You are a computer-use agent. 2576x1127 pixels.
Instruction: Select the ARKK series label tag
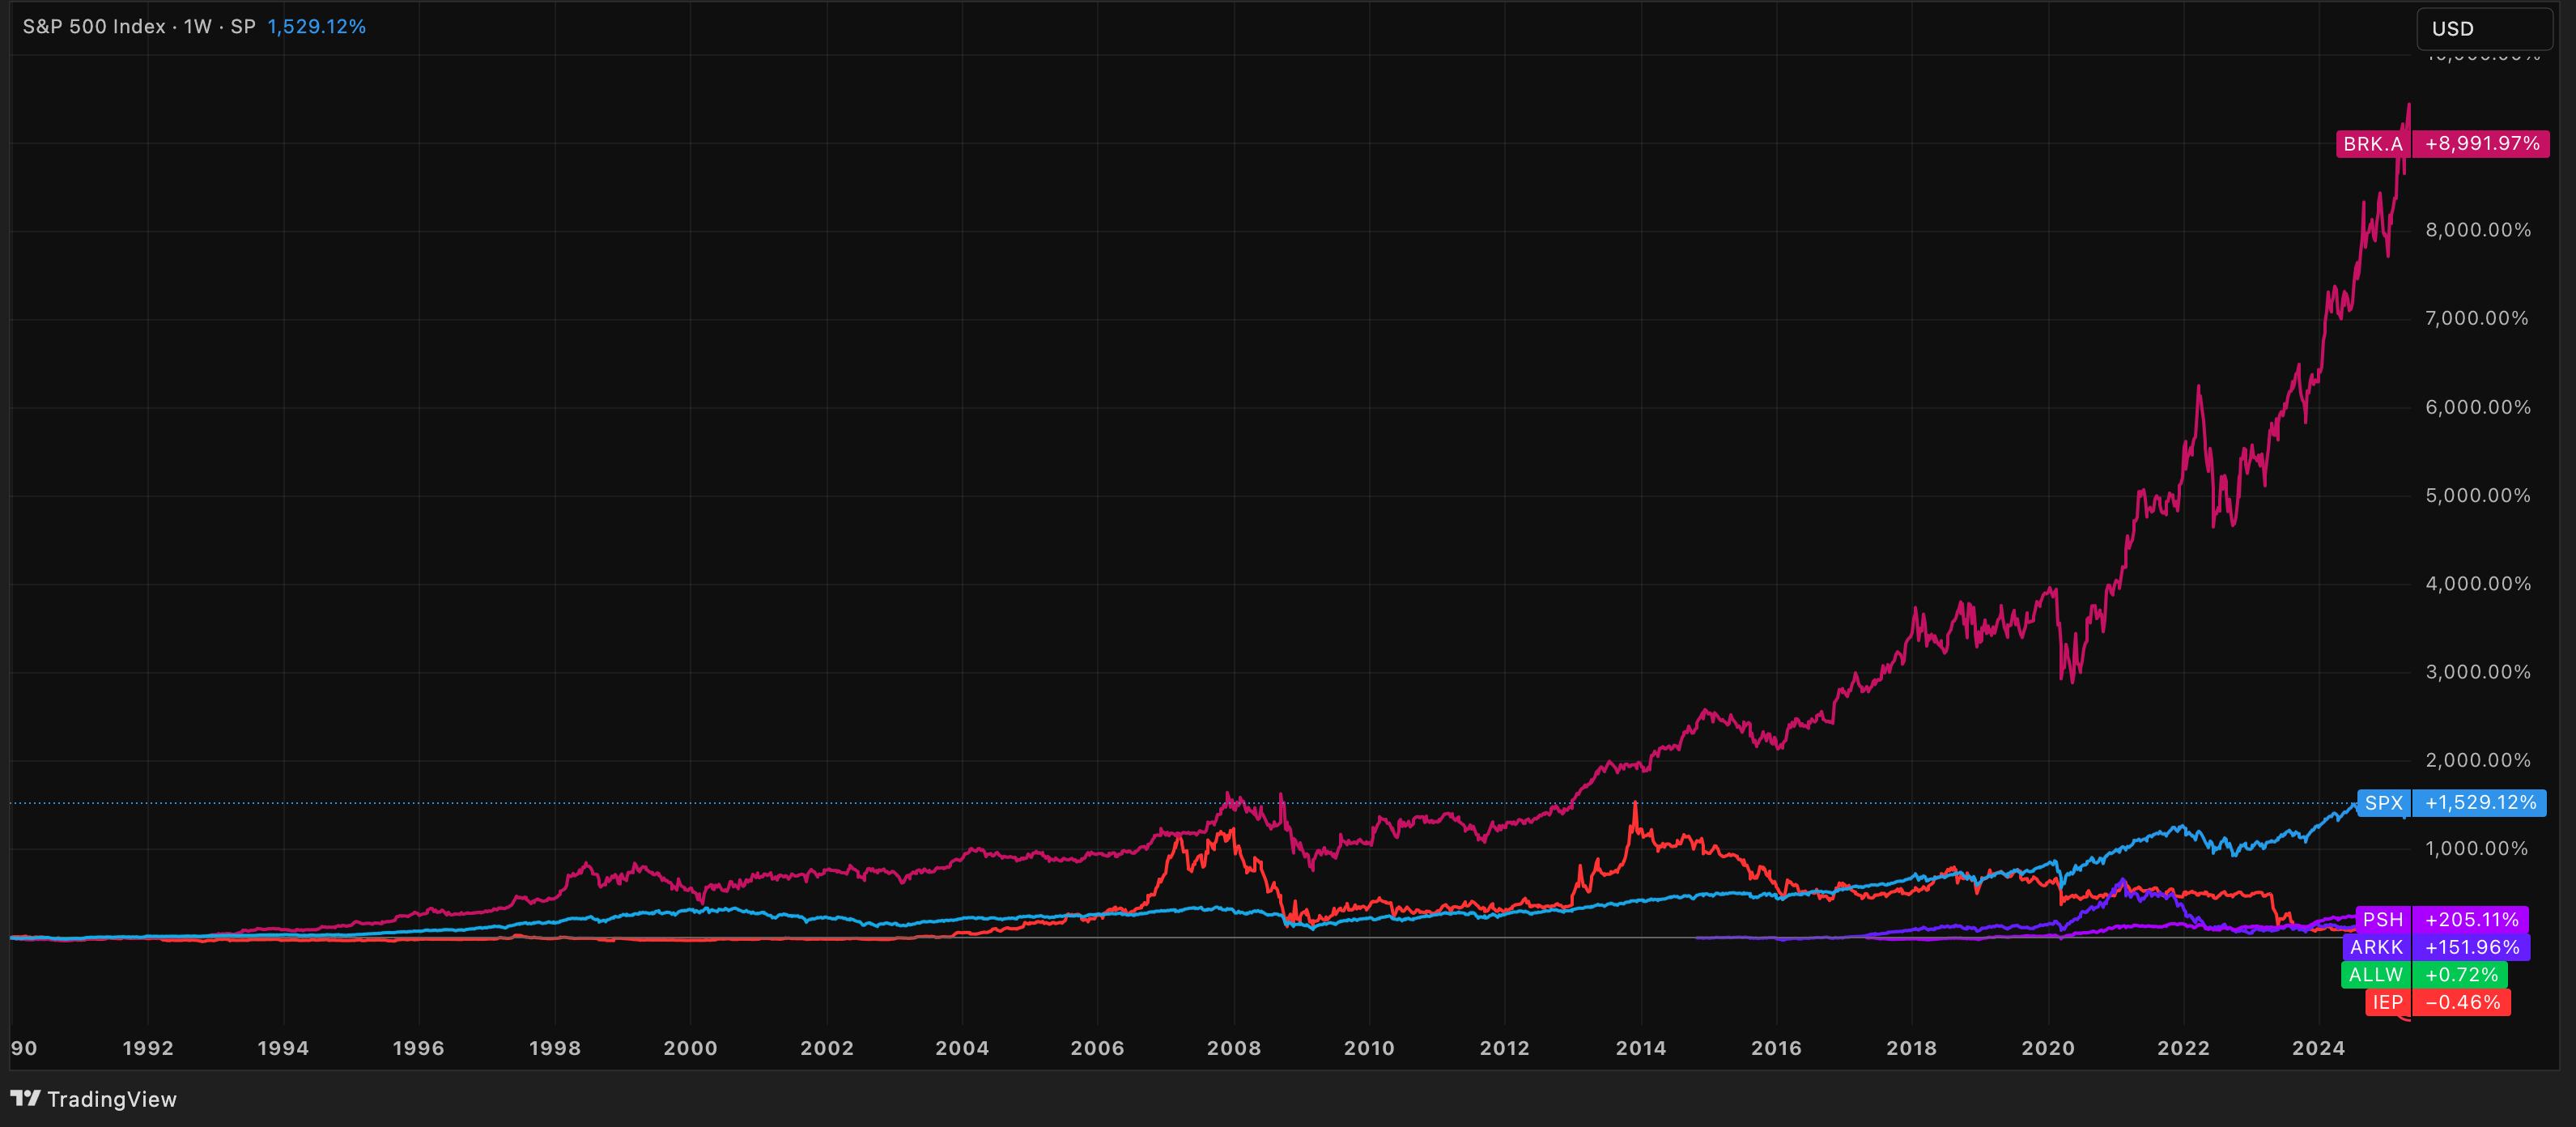pyautogui.click(x=2375, y=947)
